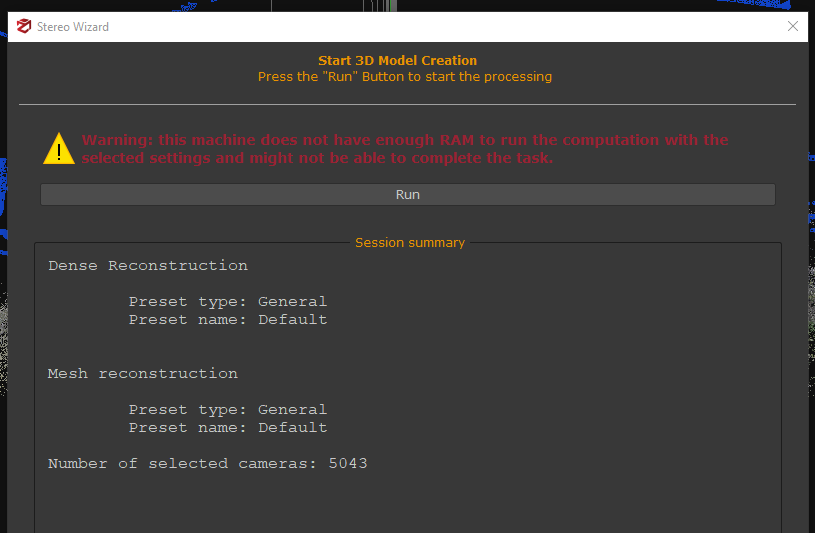Click "Number of selected cameras: 5043" line
Image resolution: width=815 pixels, height=533 pixels.
[x=208, y=464]
